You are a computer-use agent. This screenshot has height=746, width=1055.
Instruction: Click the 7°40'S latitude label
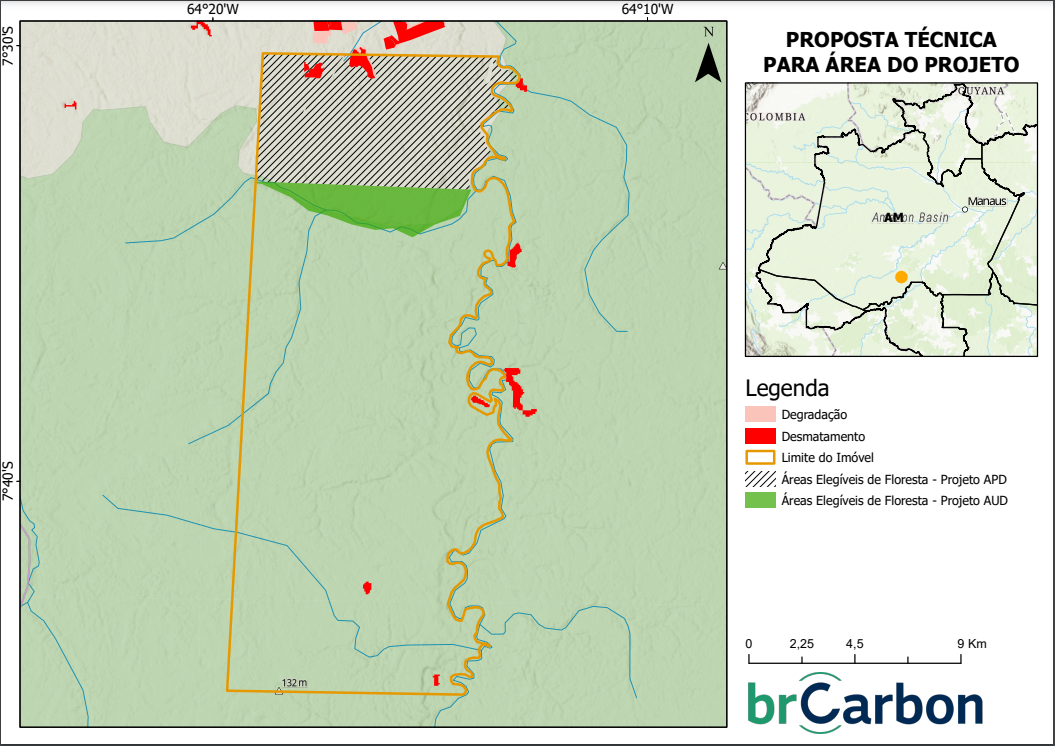(x=9, y=481)
